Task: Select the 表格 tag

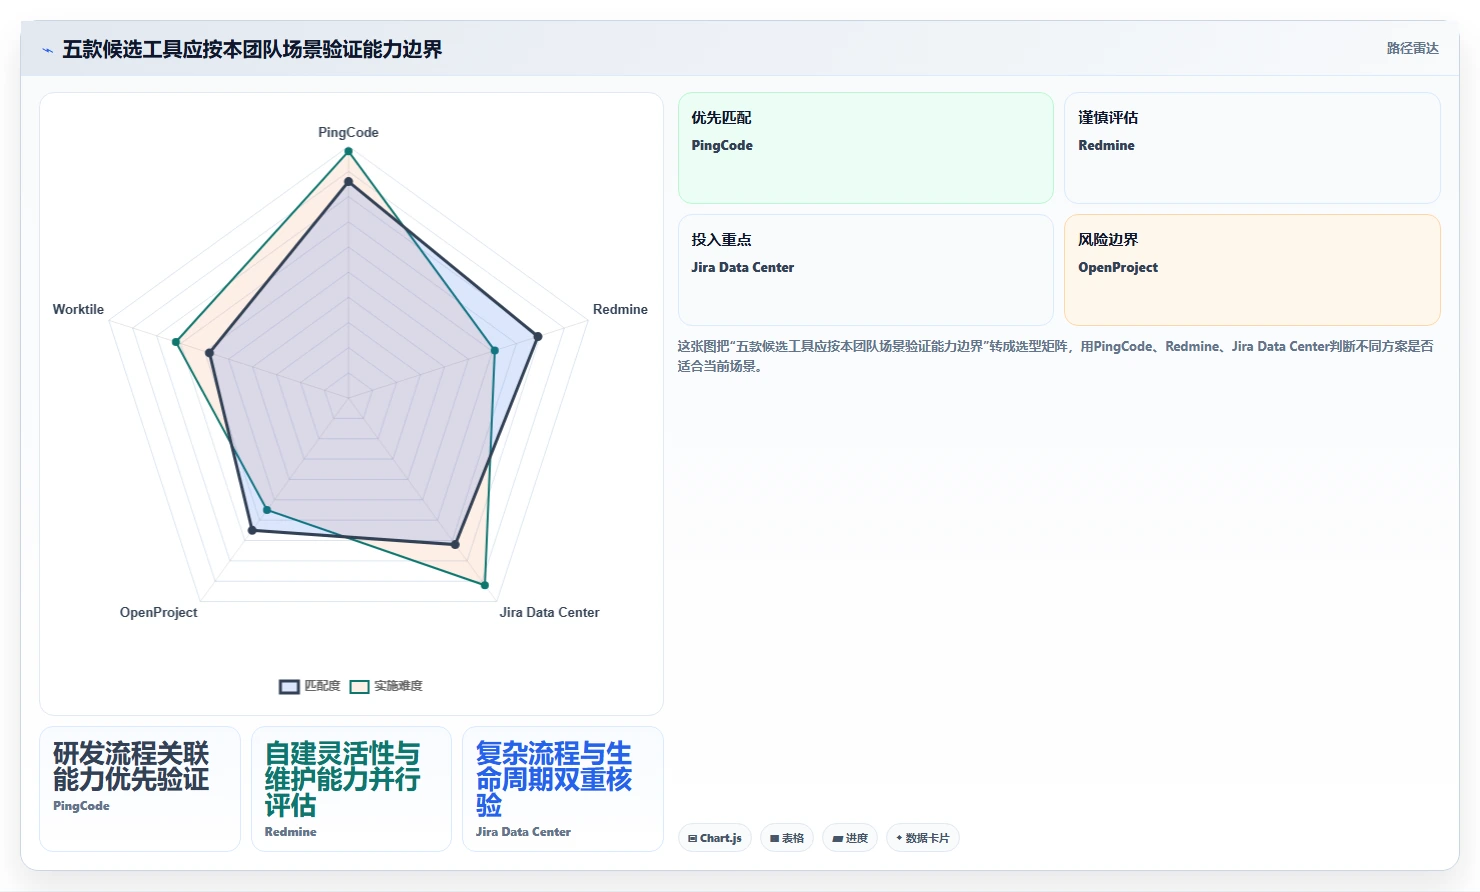Action: click(x=787, y=838)
